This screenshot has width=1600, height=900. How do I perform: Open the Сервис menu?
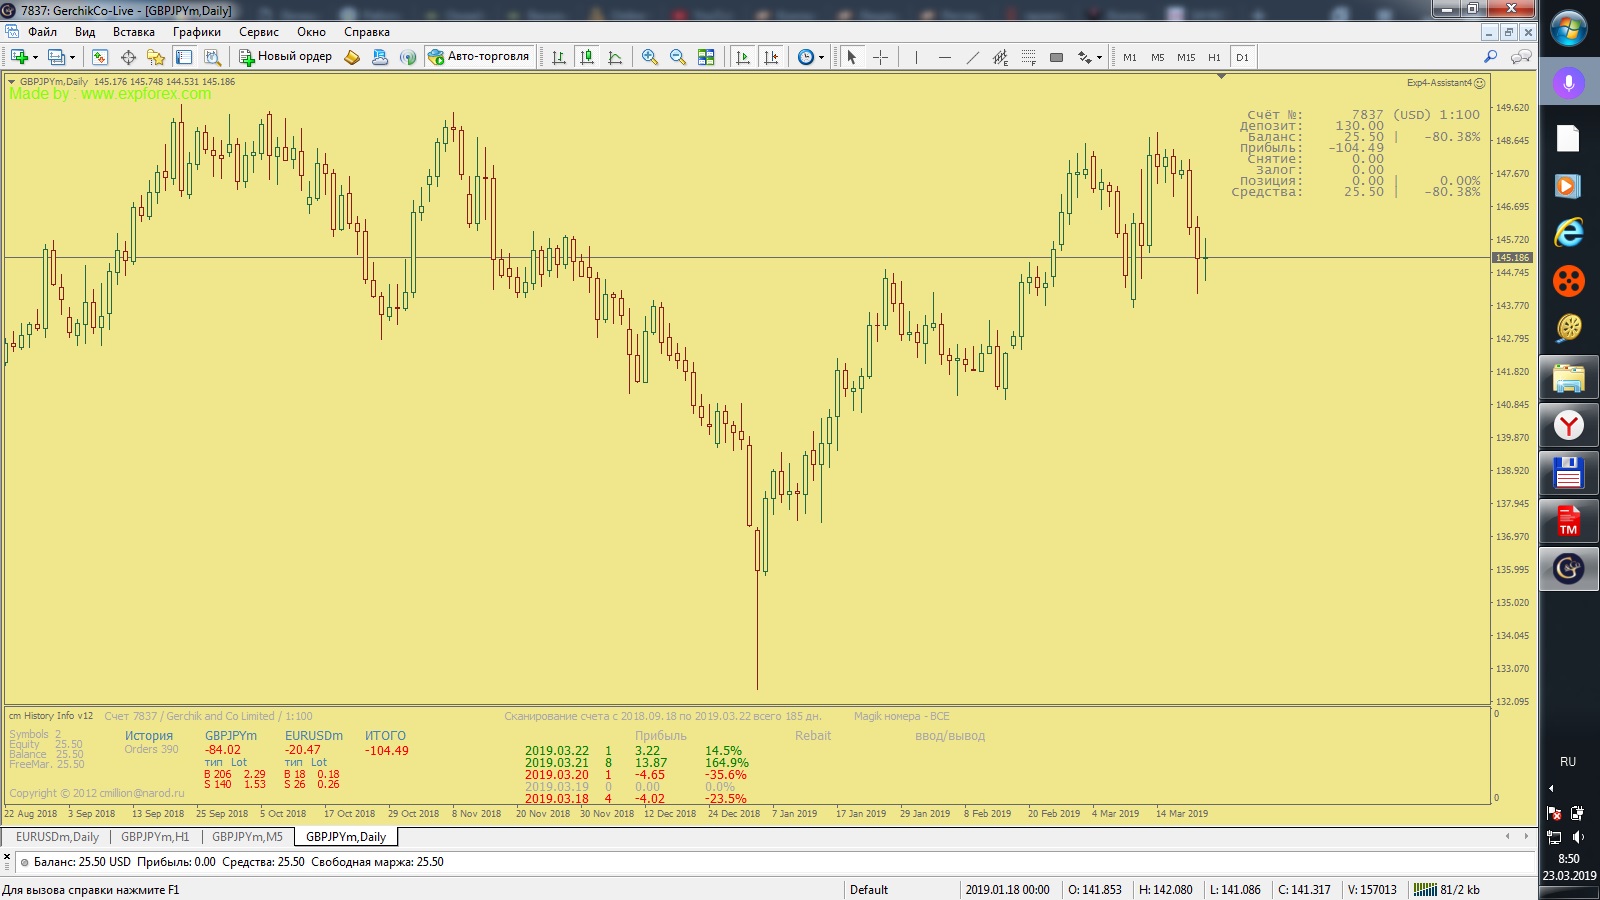click(x=259, y=32)
